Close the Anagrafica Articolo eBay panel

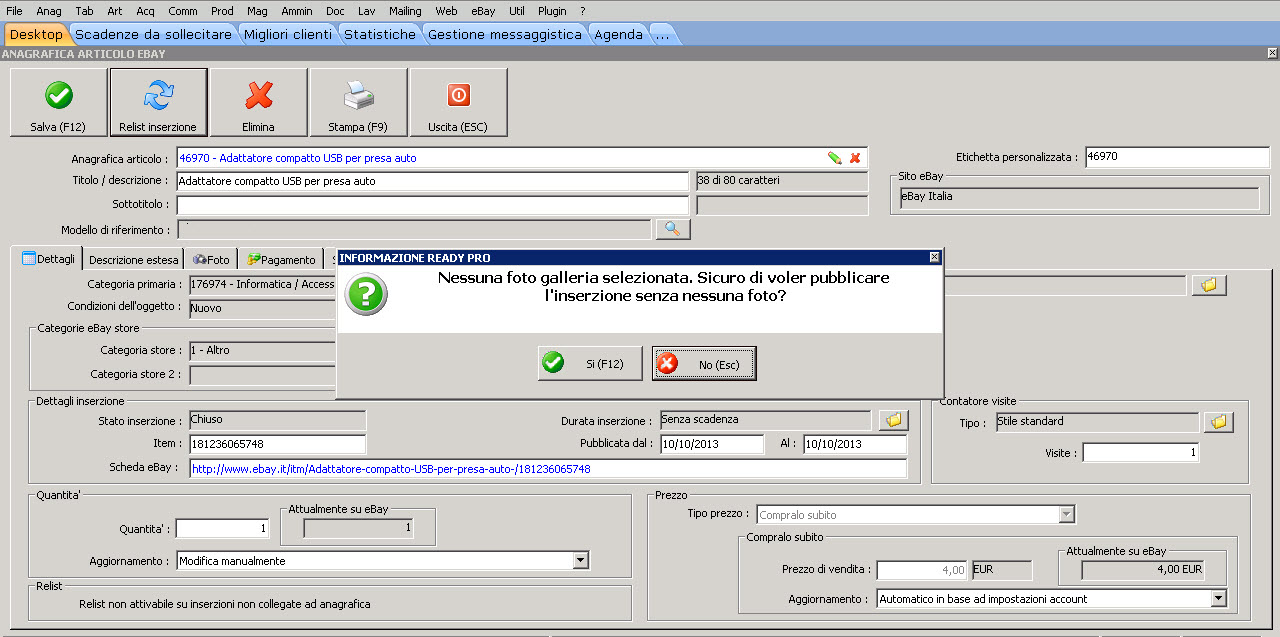tap(1272, 54)
